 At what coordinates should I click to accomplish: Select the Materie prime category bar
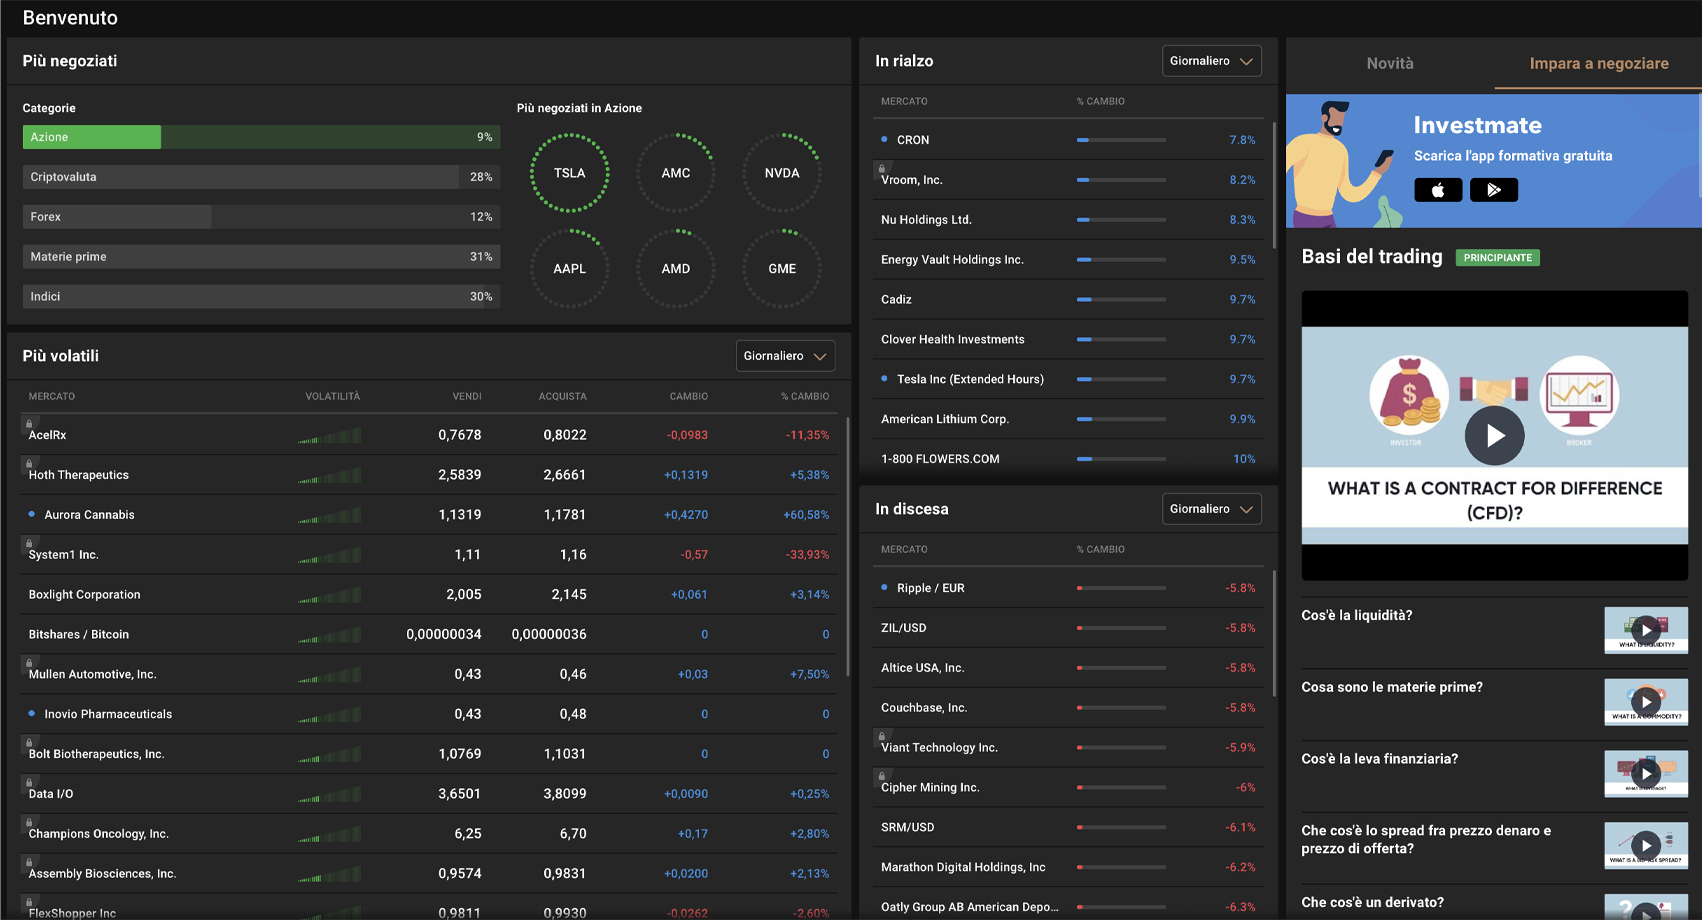[261, 257]
